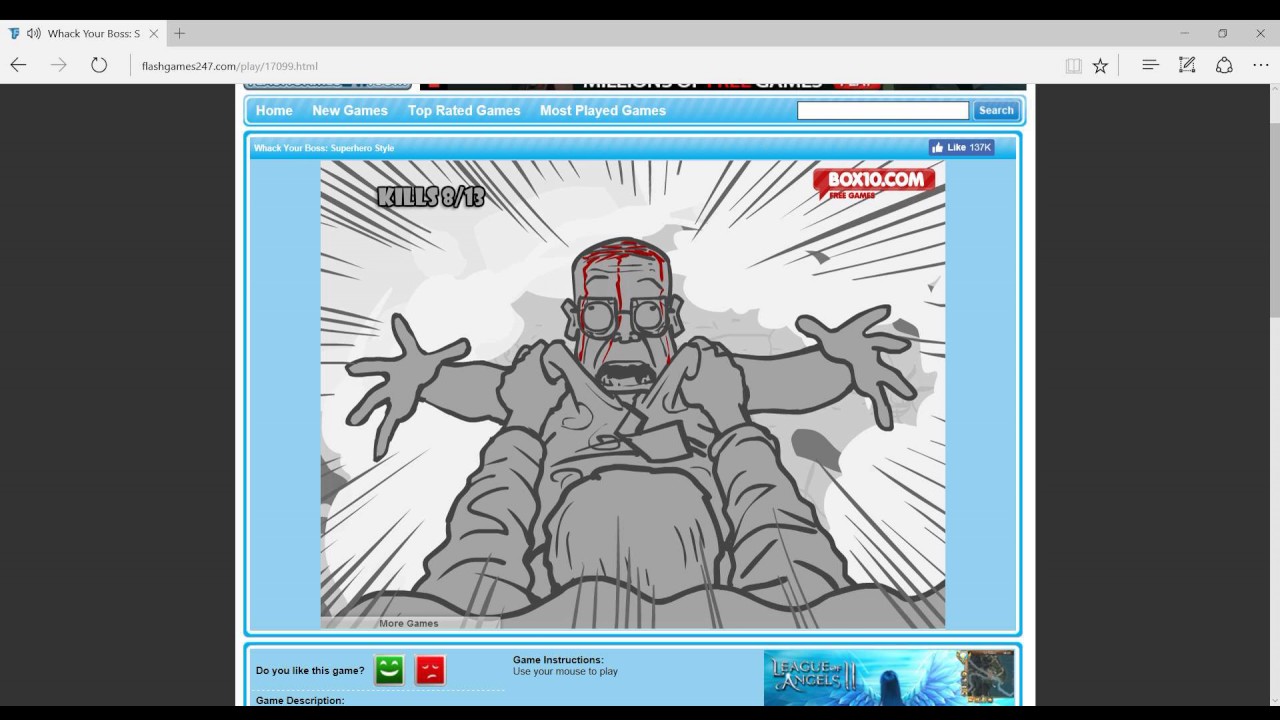Click the address bar URL
Image resolution: width=1280 pixels, height=720 pixels.
[x=230, y=66]
